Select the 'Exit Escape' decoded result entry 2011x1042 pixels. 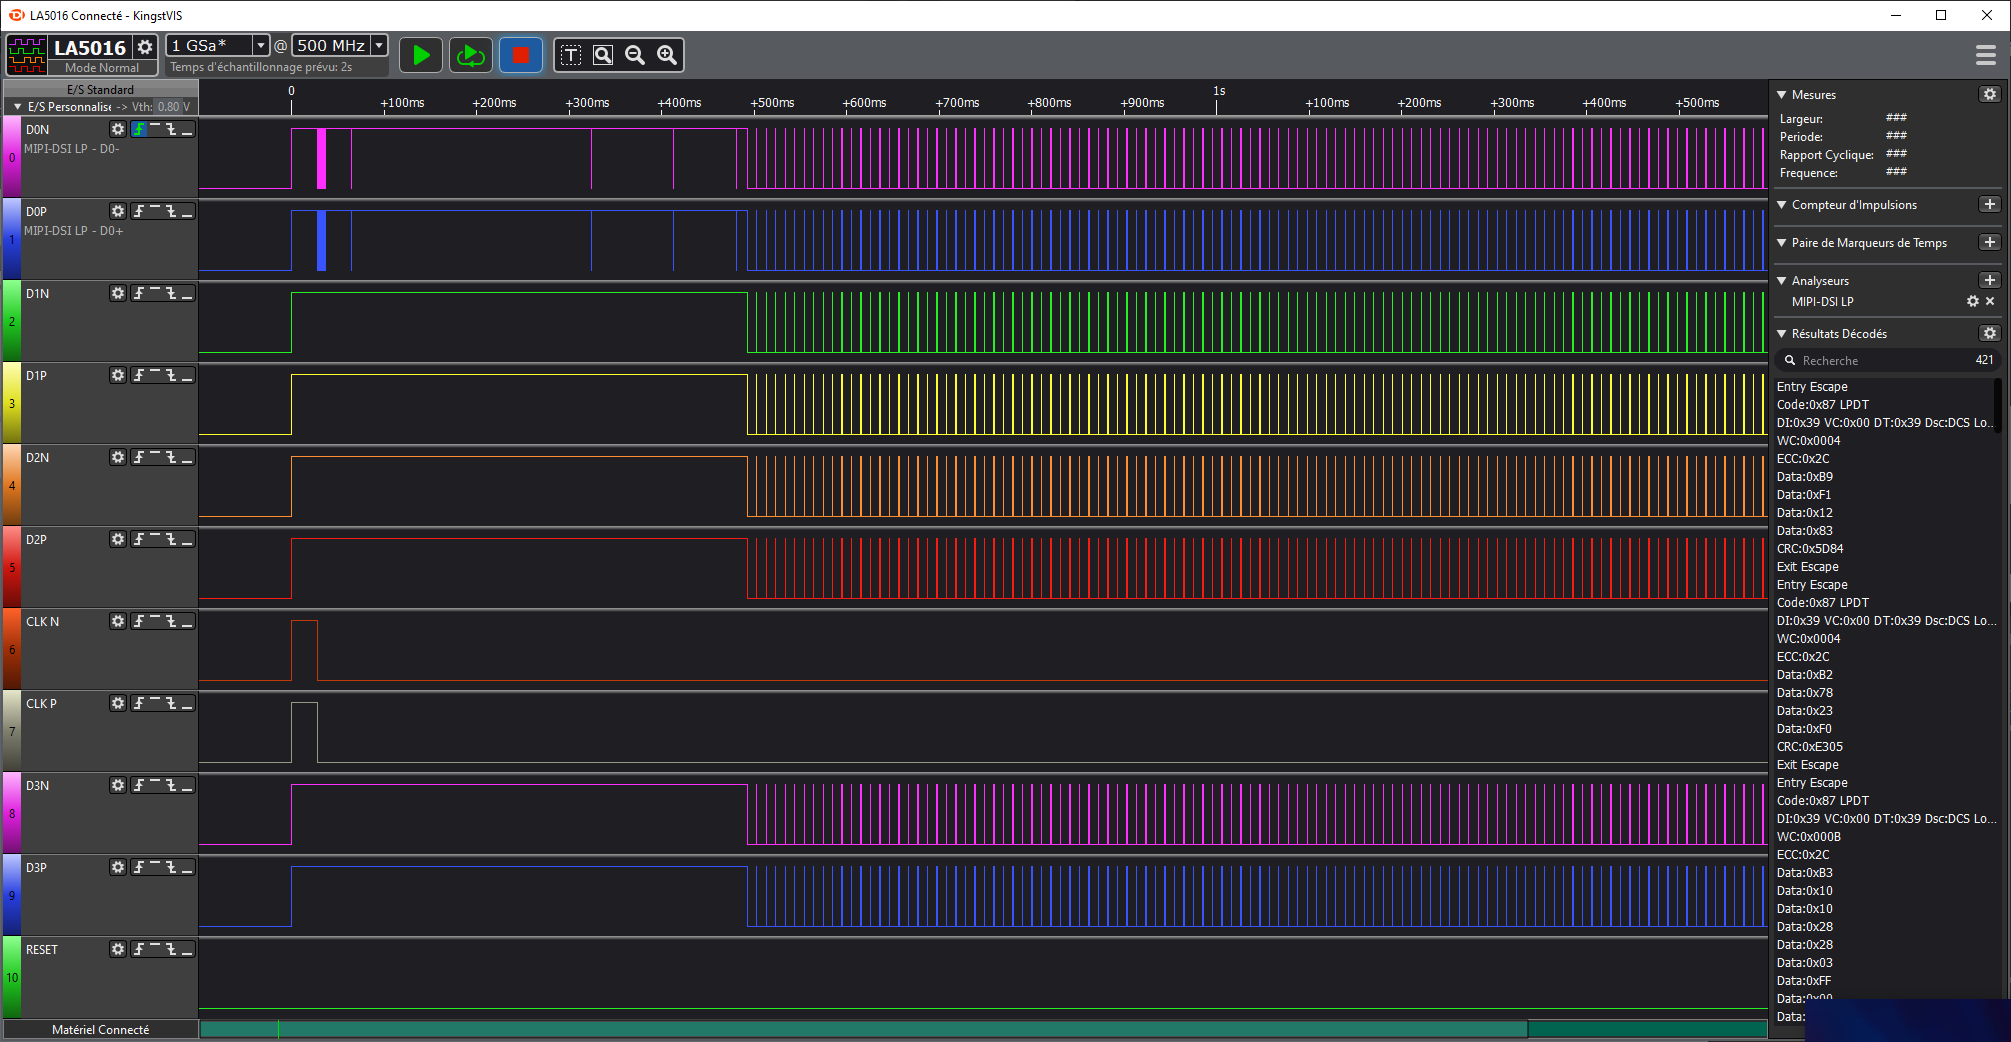point(1808,567)
